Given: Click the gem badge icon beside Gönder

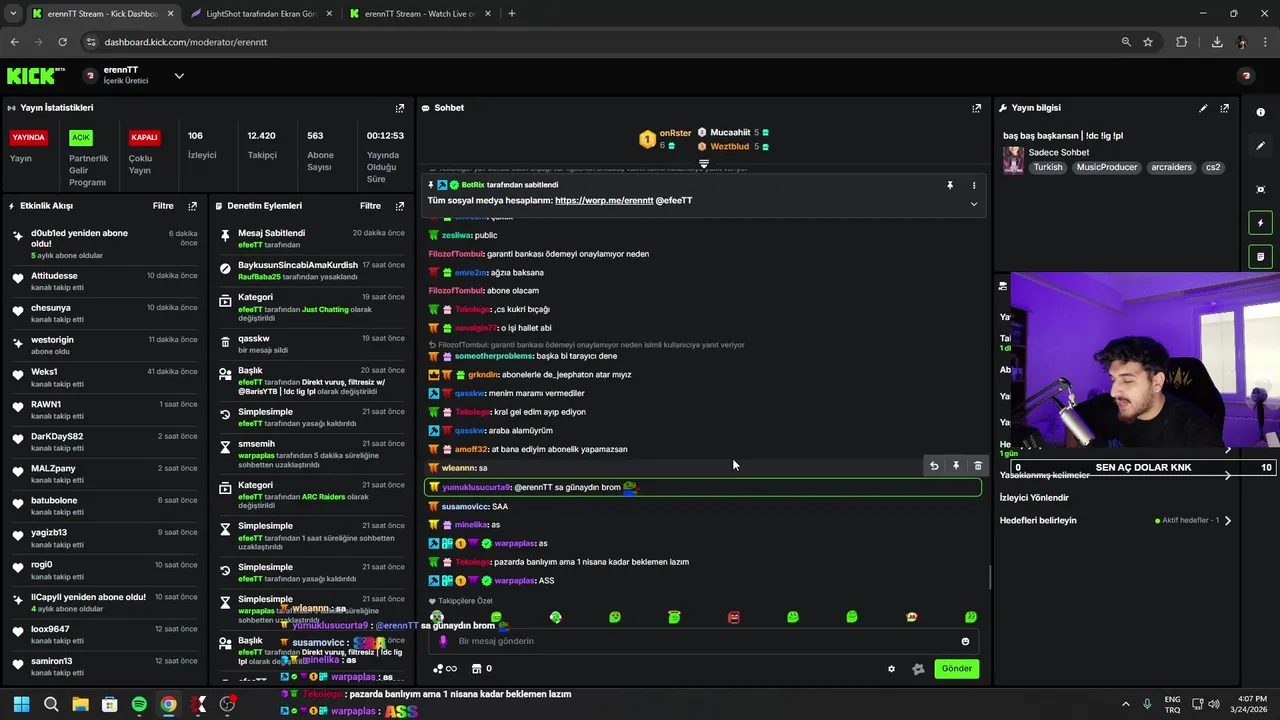Looking at the screenshot, I should [x=918, y=669].
